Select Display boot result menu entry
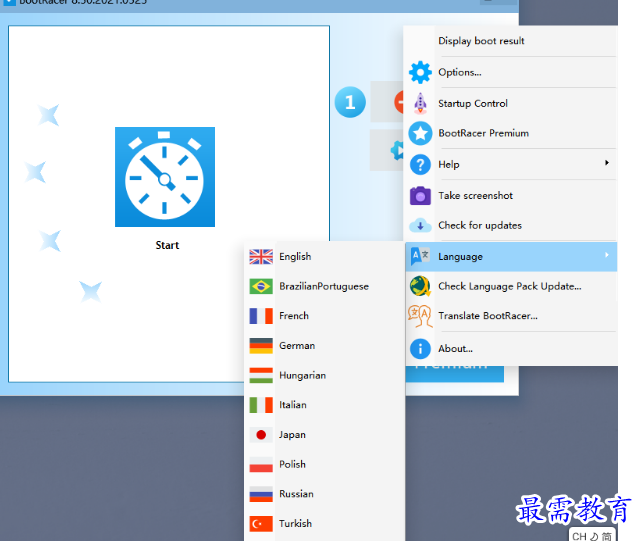This screenshot has height=541, width=640. point(510,41)
